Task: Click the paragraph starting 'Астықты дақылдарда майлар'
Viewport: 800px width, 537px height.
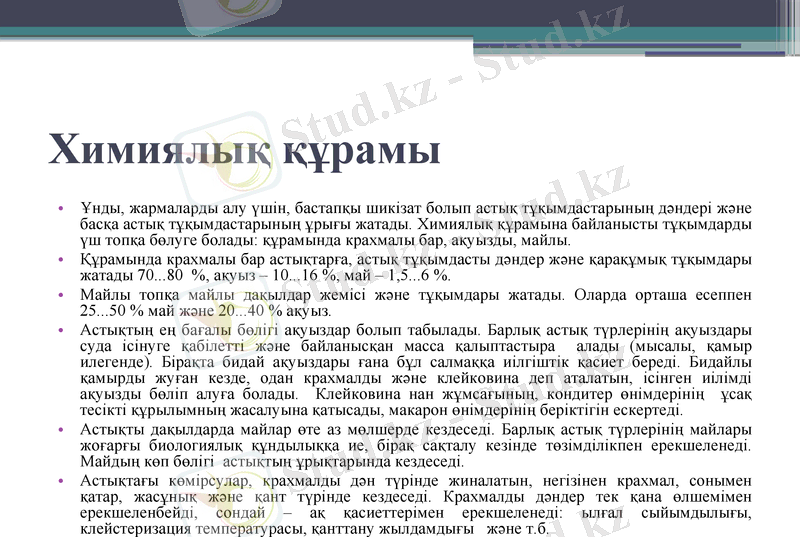Action: [x=416, y=445]
